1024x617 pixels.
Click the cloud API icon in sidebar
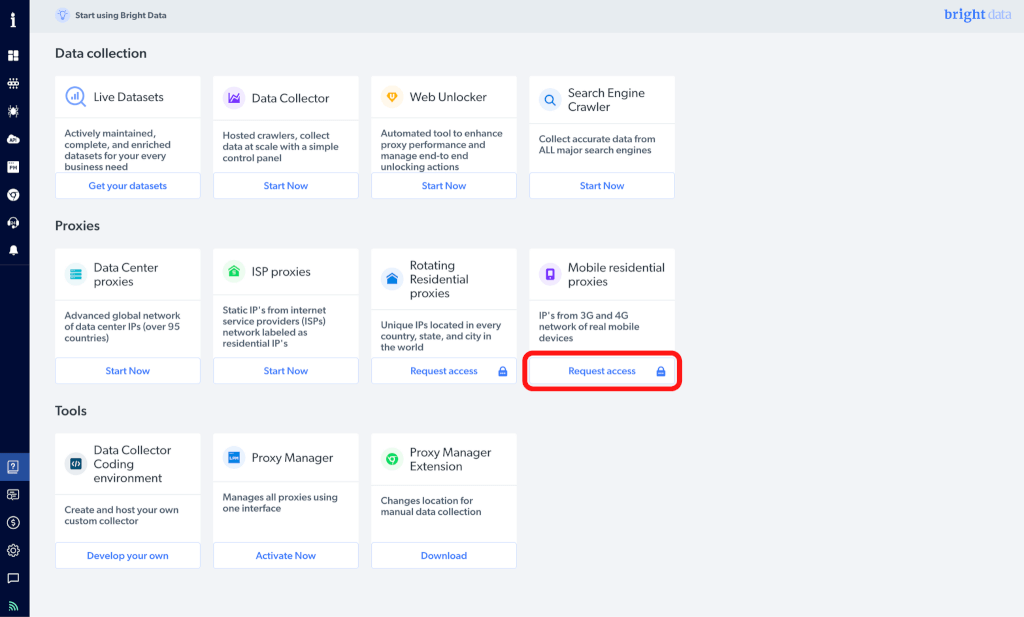point(14,139)
